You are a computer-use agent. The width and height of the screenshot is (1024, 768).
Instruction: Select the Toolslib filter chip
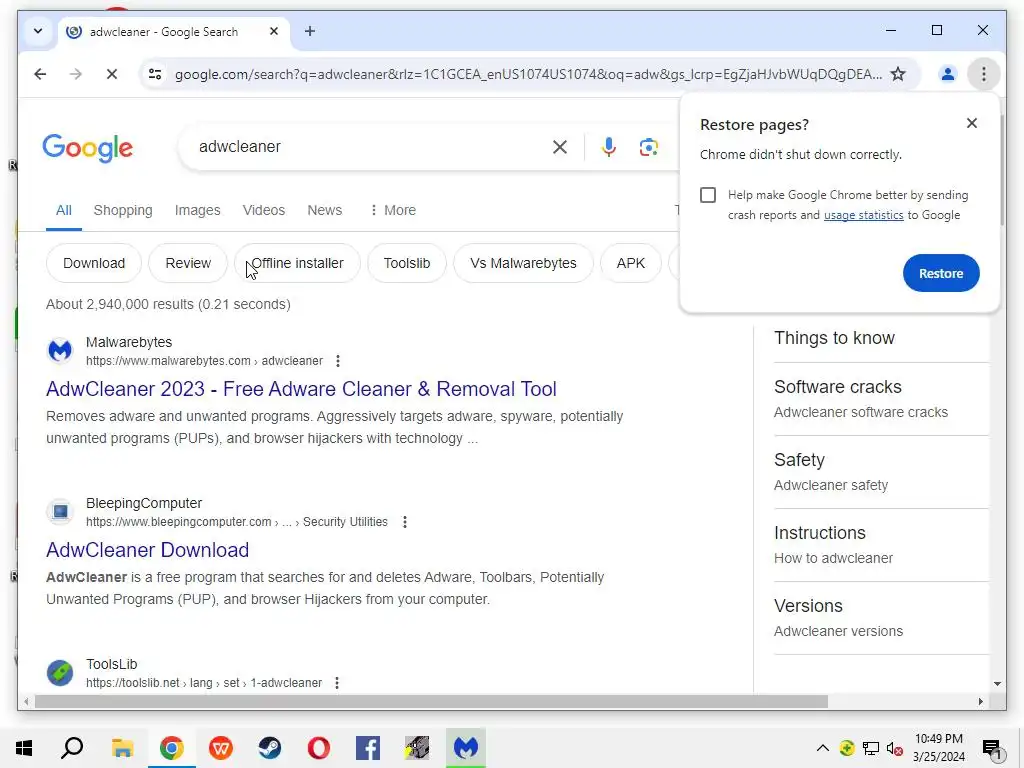(407, 263)
